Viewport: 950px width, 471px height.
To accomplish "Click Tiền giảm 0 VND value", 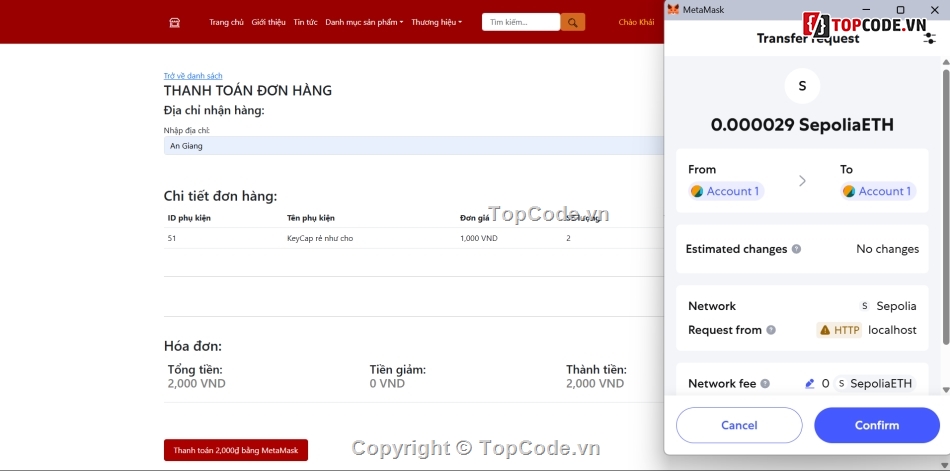I will pos(387,384).
